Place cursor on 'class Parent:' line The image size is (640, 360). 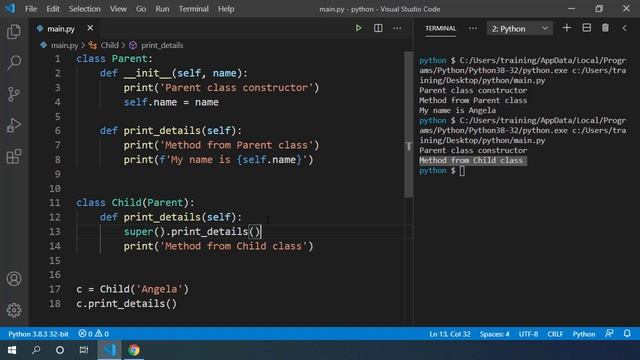pyautogui.click(x=114, y=59)
